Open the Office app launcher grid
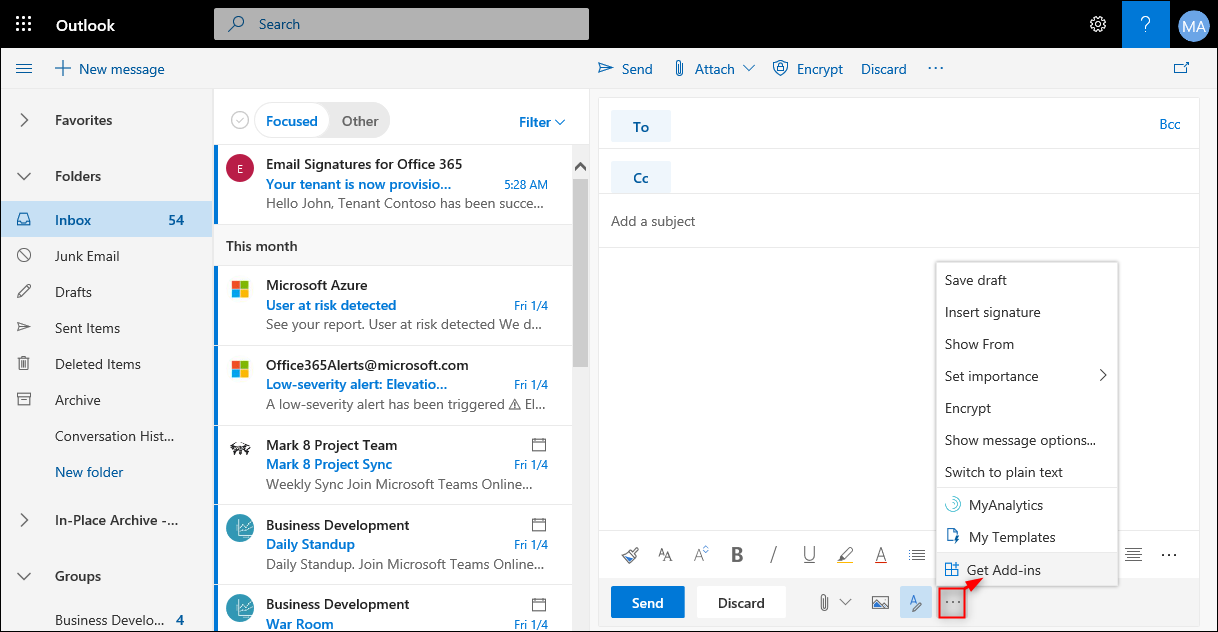Image resolution: width=1218 pixels, height=632 pixels. [23, 23]
